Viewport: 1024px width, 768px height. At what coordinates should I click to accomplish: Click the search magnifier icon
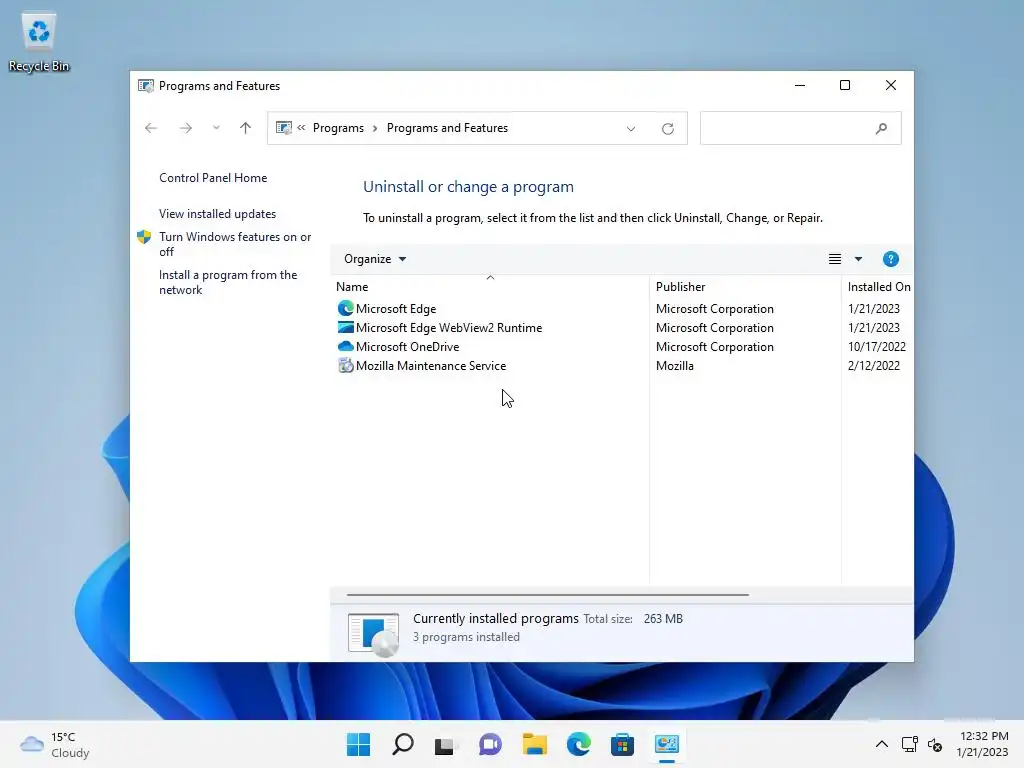click(881, 129)
